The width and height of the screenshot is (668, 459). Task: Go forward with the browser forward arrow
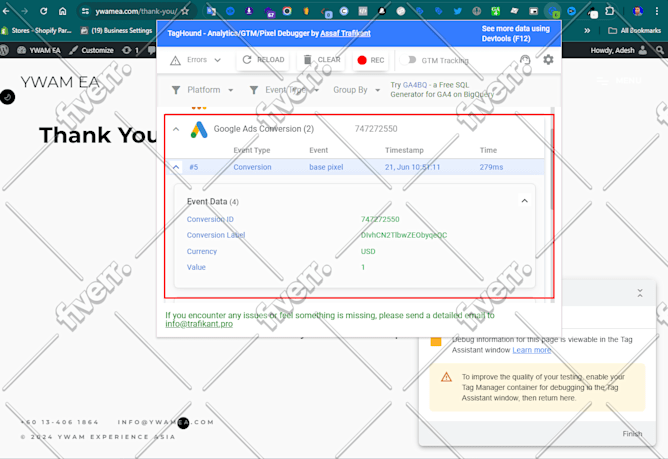pos(25,11)
